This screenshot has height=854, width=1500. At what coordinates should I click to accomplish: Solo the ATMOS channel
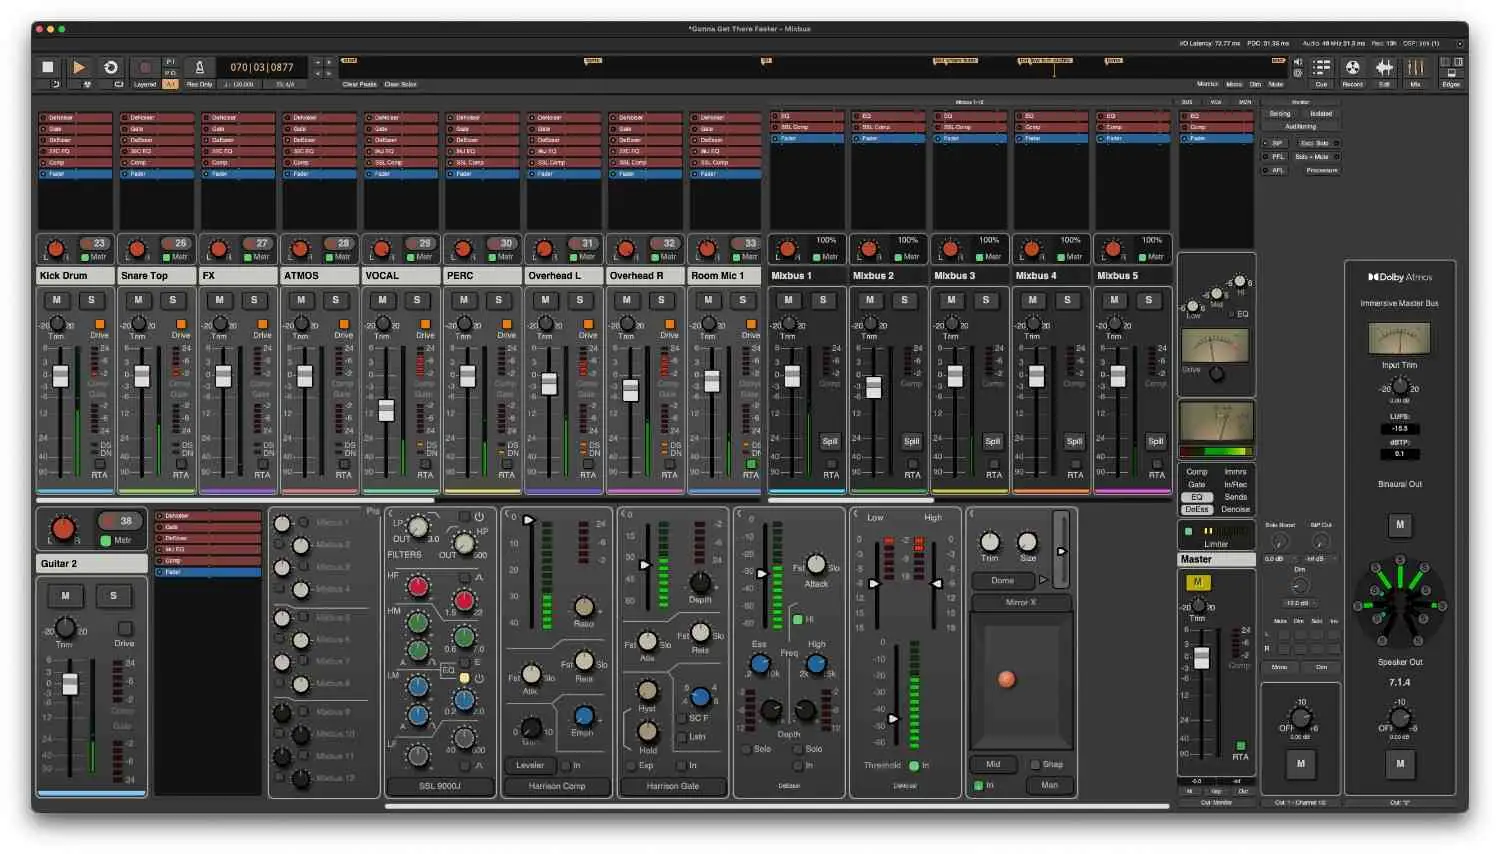336,300
